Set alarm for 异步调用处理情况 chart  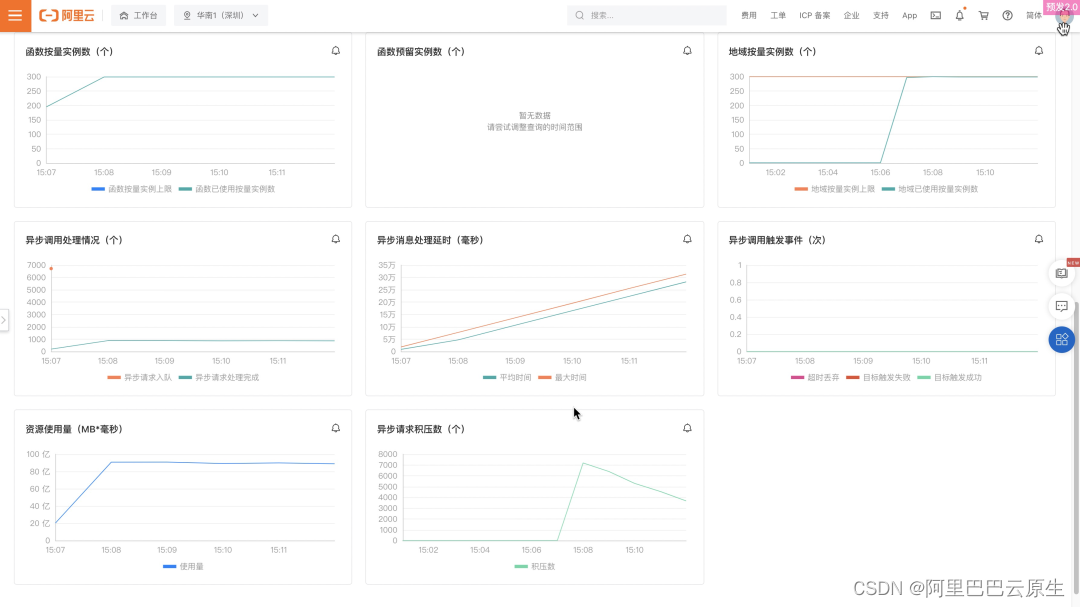[x=335, y=239]
